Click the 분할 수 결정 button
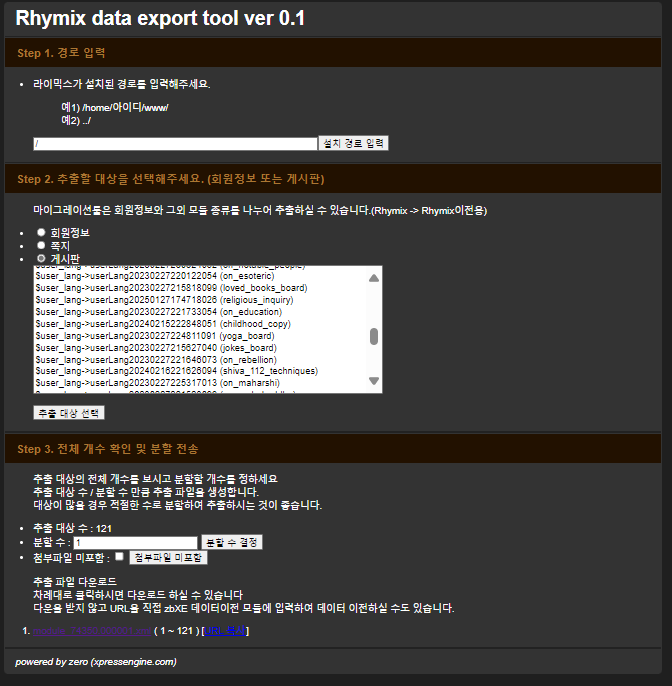Viewport: 672px width, 686px height. click(x=232, y=542)
